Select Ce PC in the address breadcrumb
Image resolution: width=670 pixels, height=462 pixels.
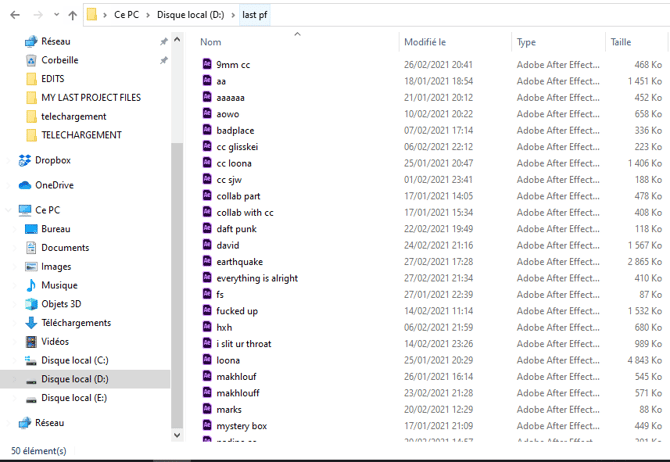[126, 15]
